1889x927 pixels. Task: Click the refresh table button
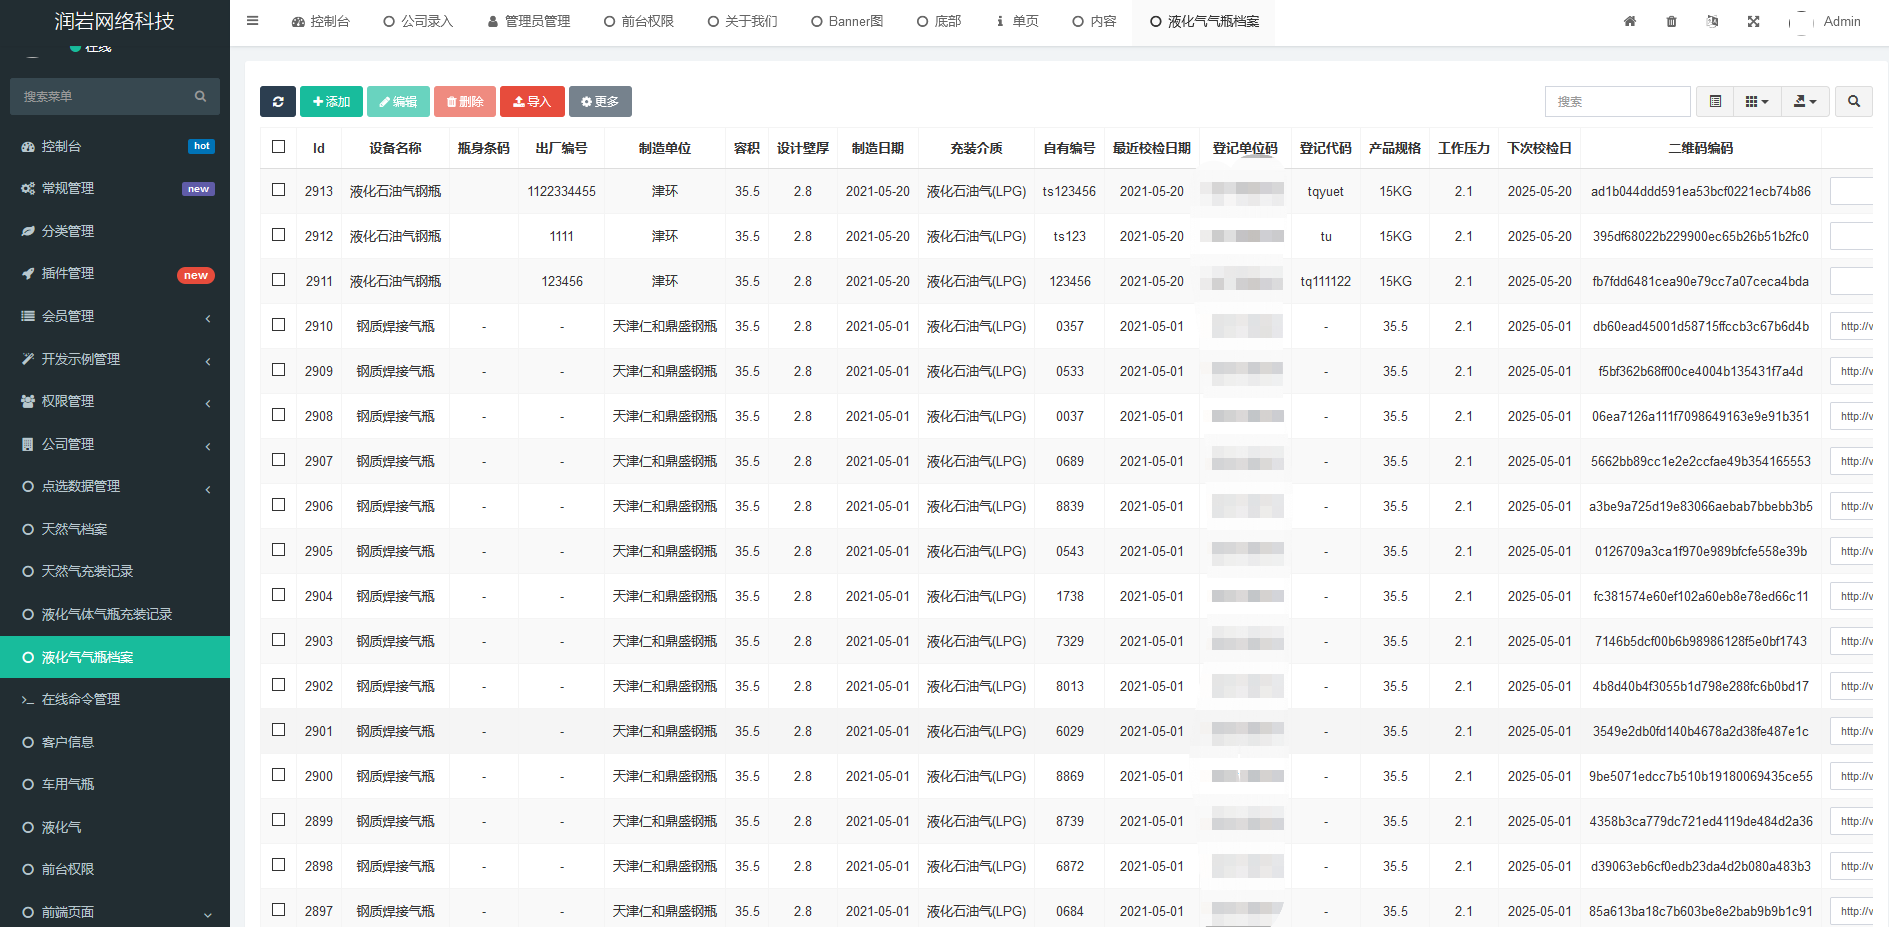point(278,101)
